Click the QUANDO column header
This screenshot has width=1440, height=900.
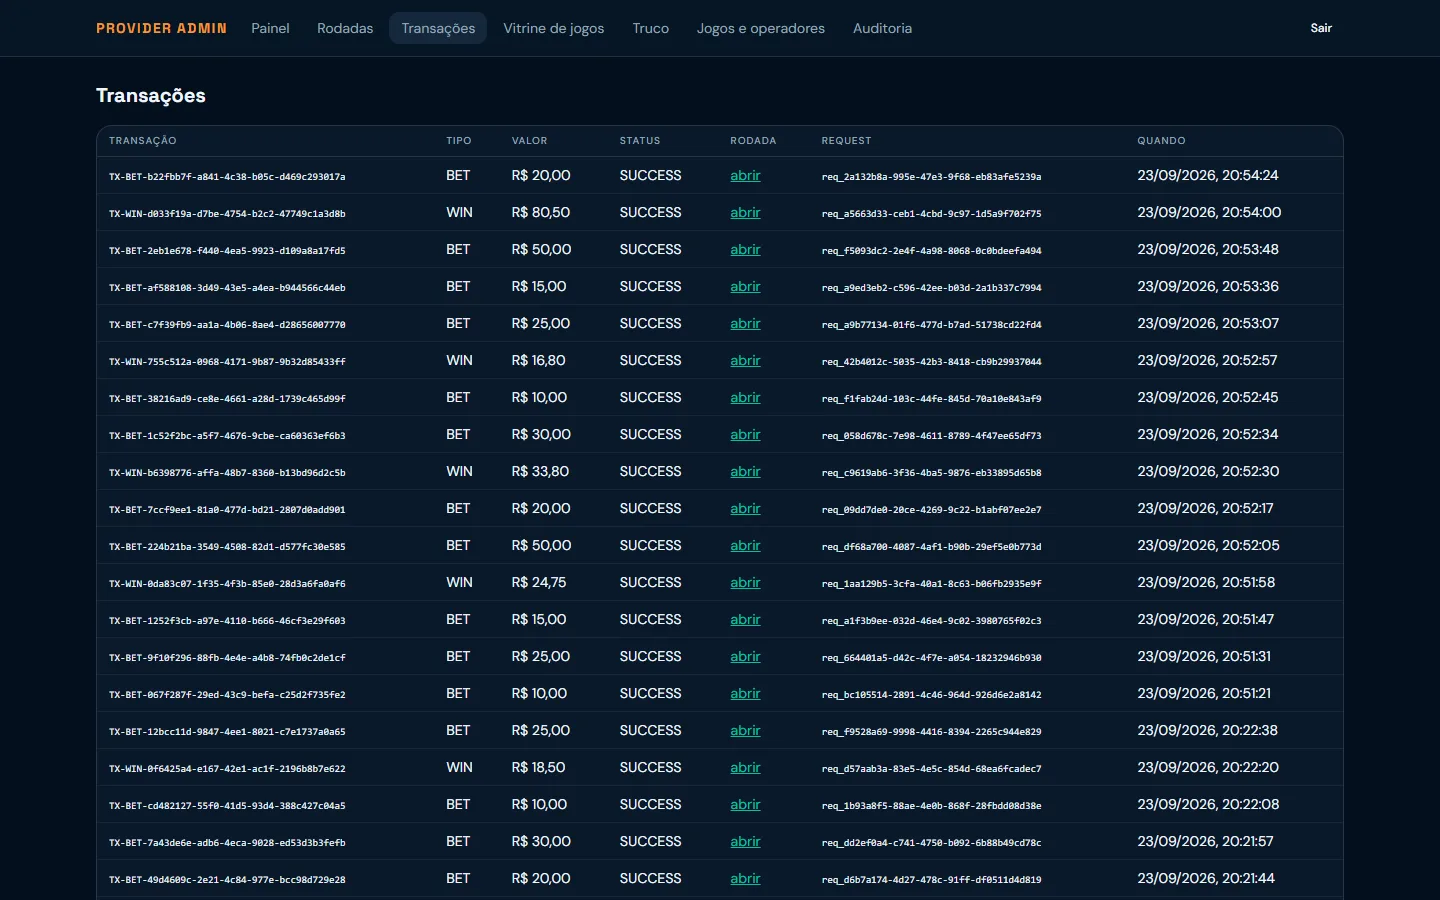(x=1161, y=141)
